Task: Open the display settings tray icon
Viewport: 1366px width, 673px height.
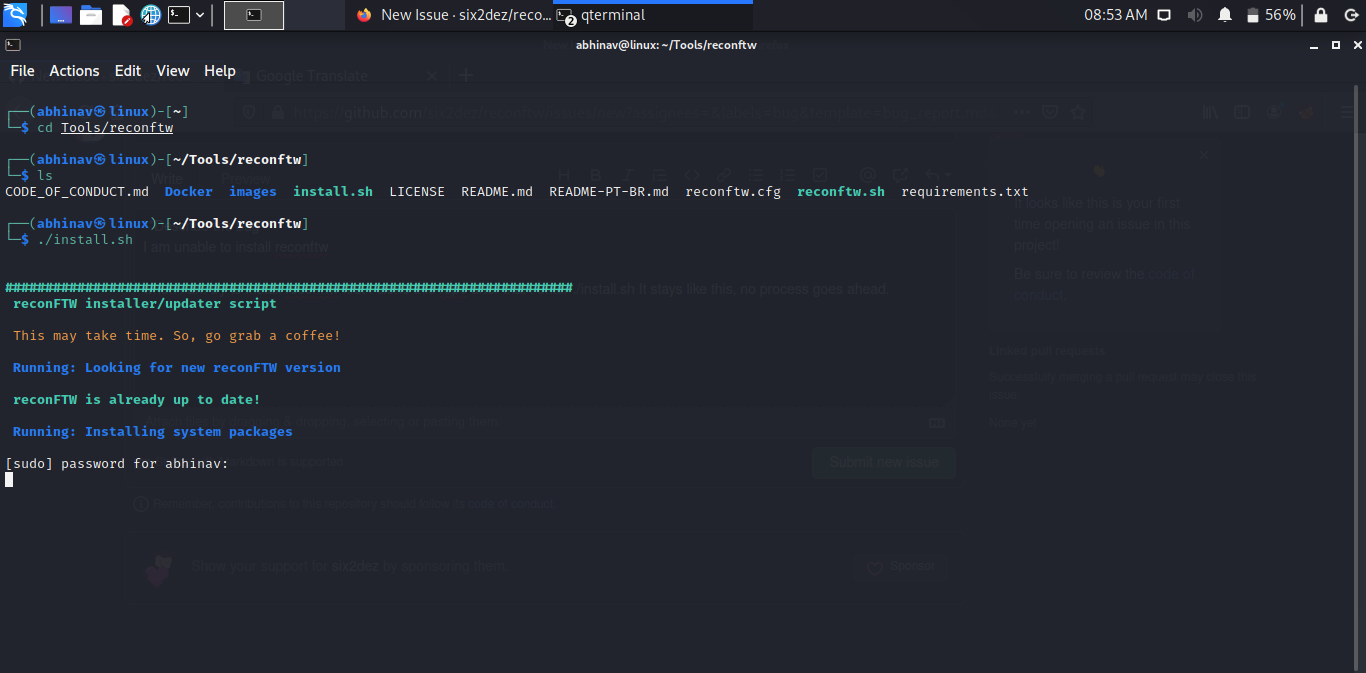Action: click(x=1164, y=15)
